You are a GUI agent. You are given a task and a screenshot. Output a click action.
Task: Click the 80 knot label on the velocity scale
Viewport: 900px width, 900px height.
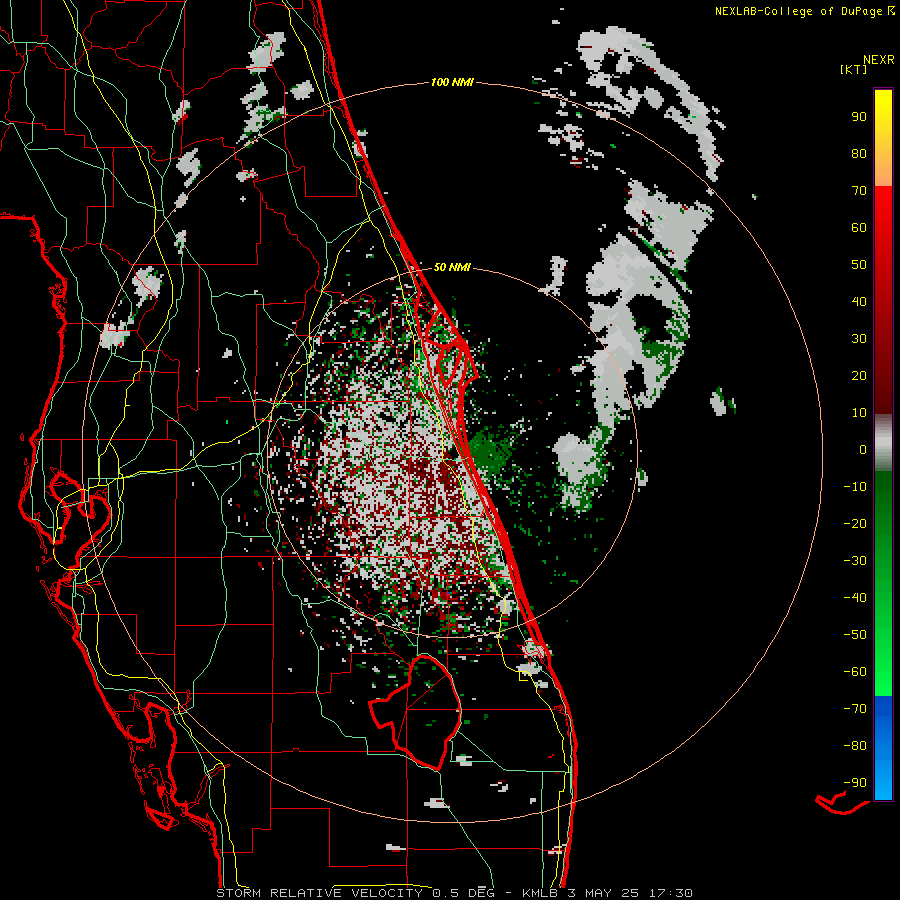coord(859,153)
